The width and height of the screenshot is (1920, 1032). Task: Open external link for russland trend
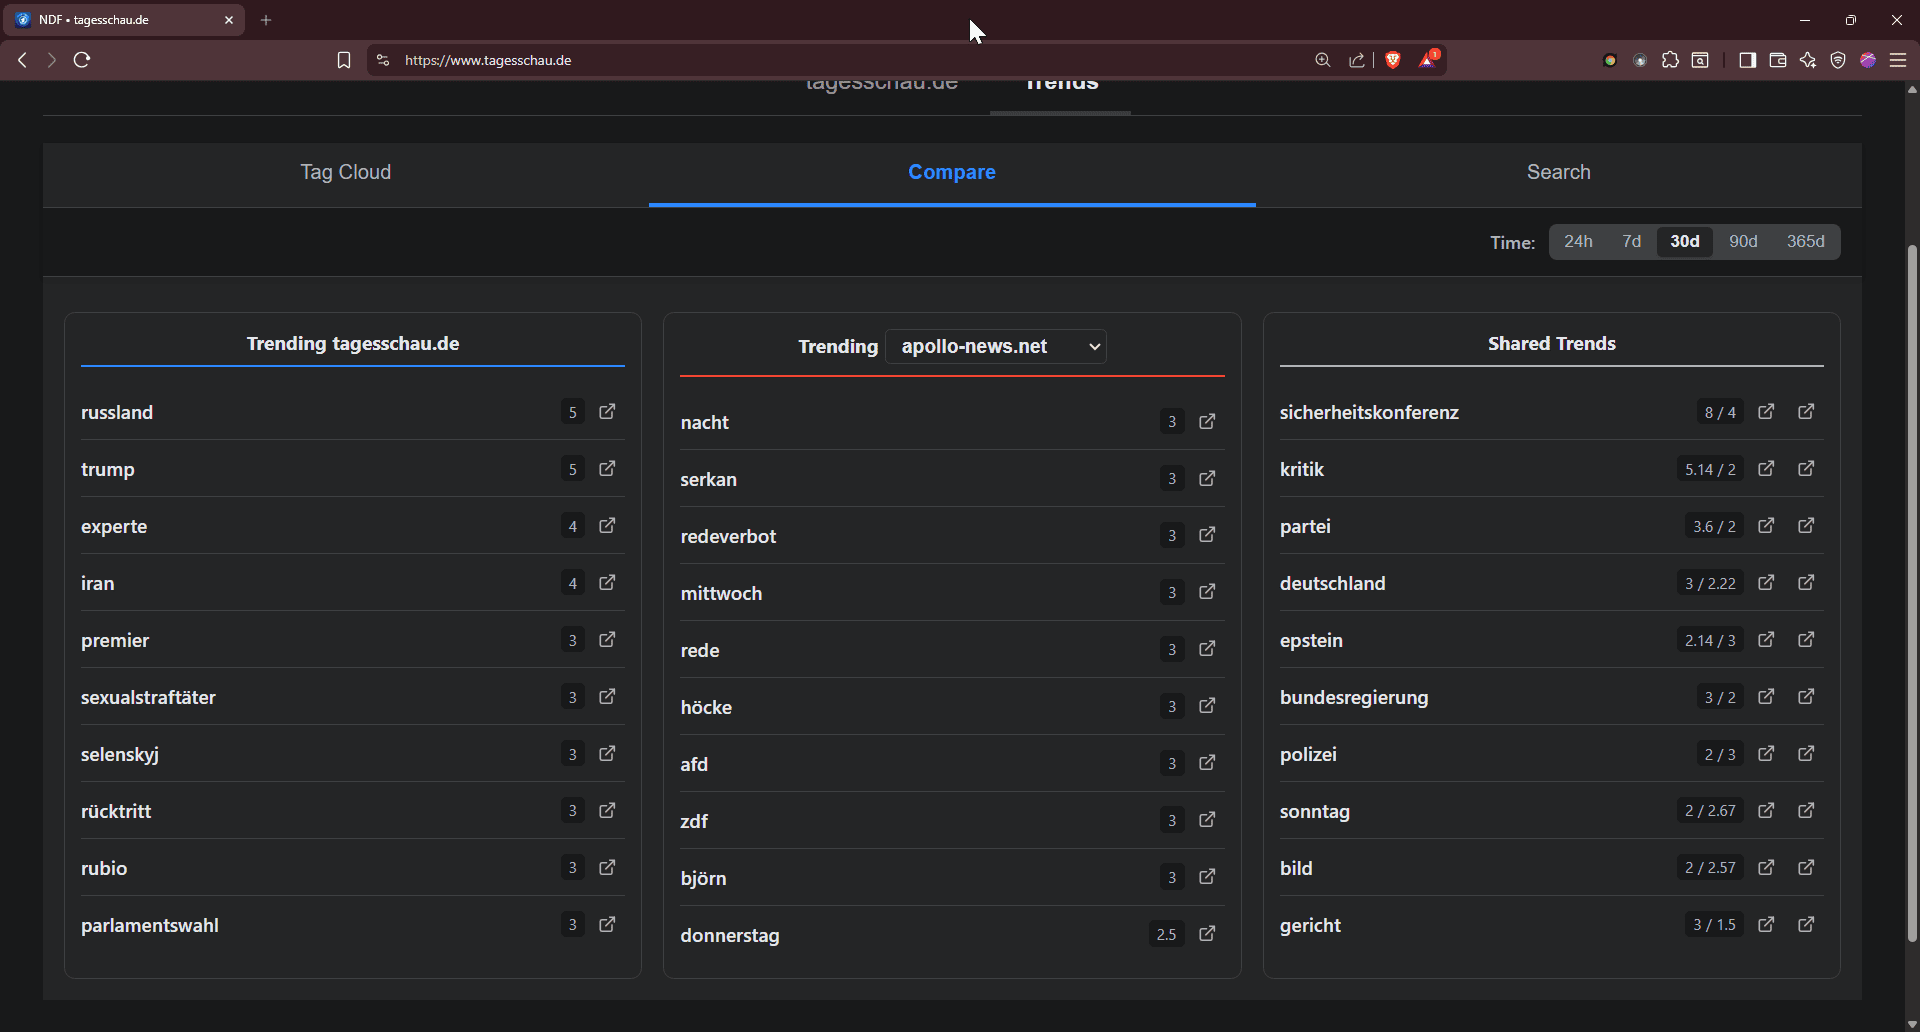[x=607, y=412]
